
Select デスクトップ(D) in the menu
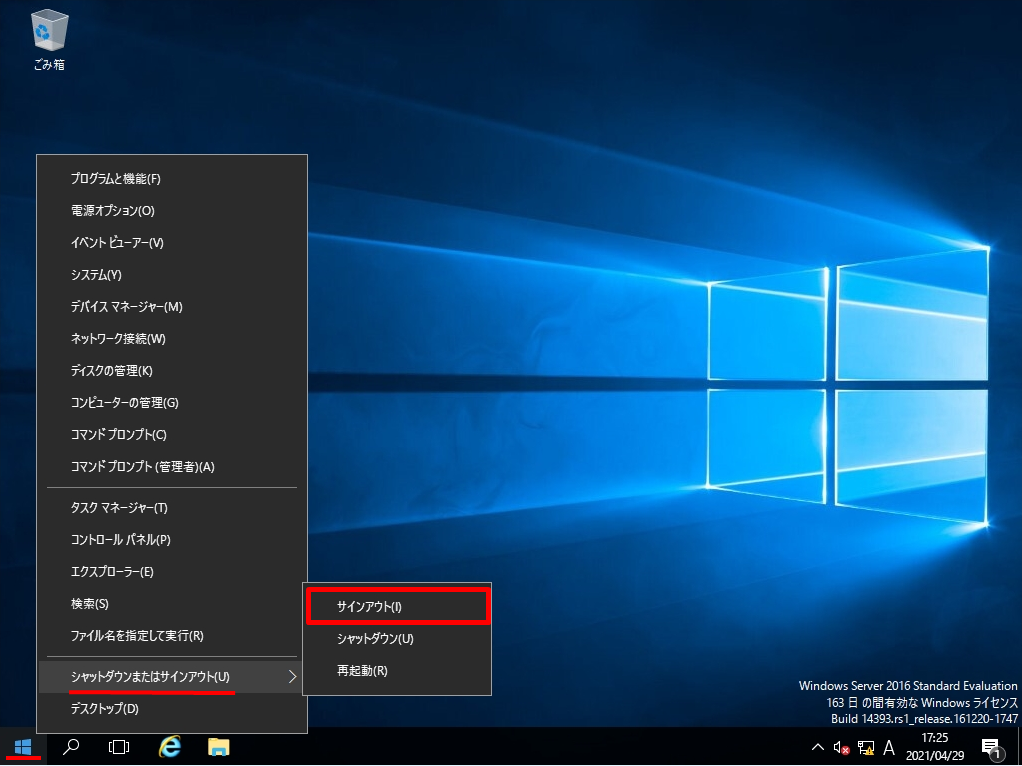(x=172, y=709)
